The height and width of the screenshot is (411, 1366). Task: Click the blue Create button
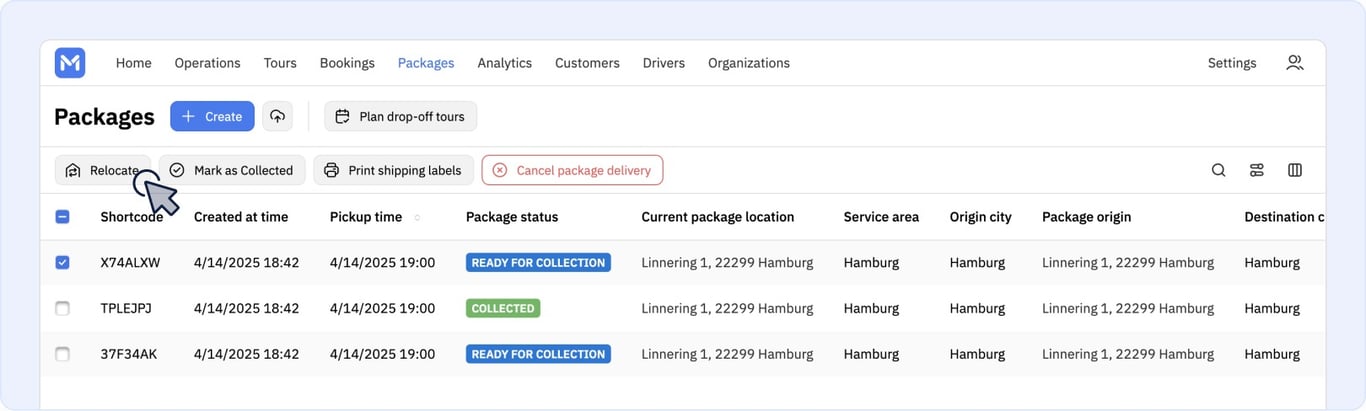tap(212, 116)
